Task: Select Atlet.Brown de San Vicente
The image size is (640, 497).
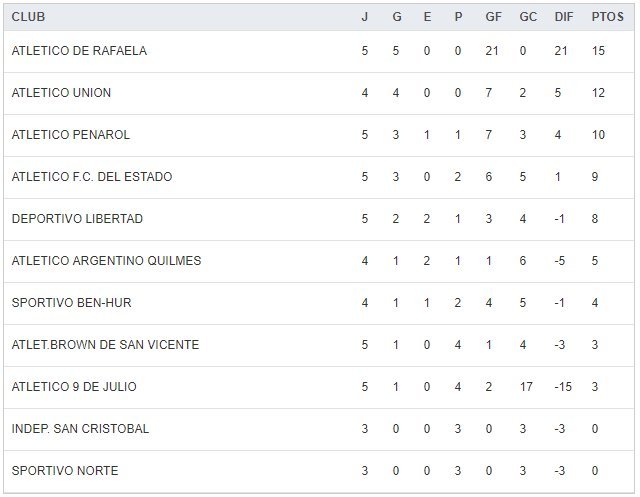Action: [105, 345]
